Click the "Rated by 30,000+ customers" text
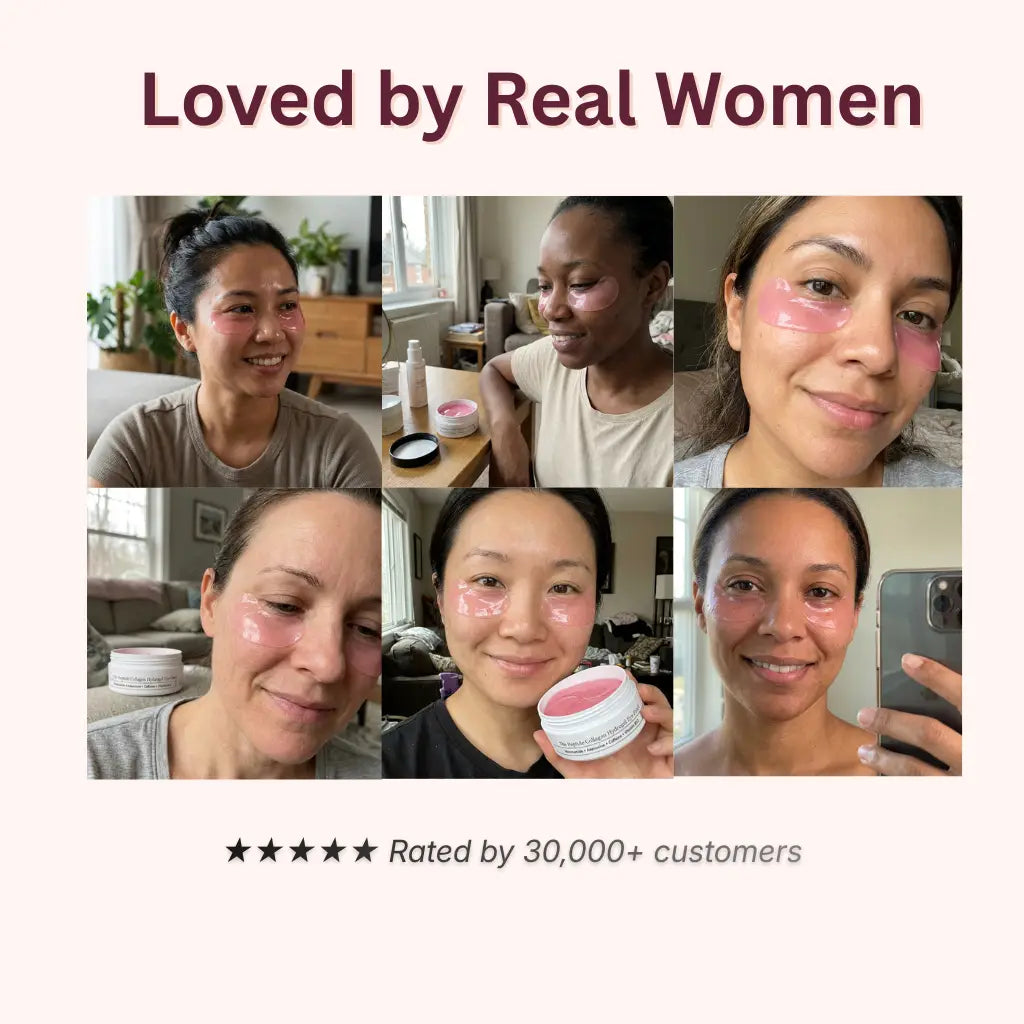1024x1024 pixels. tap(595, 852)
